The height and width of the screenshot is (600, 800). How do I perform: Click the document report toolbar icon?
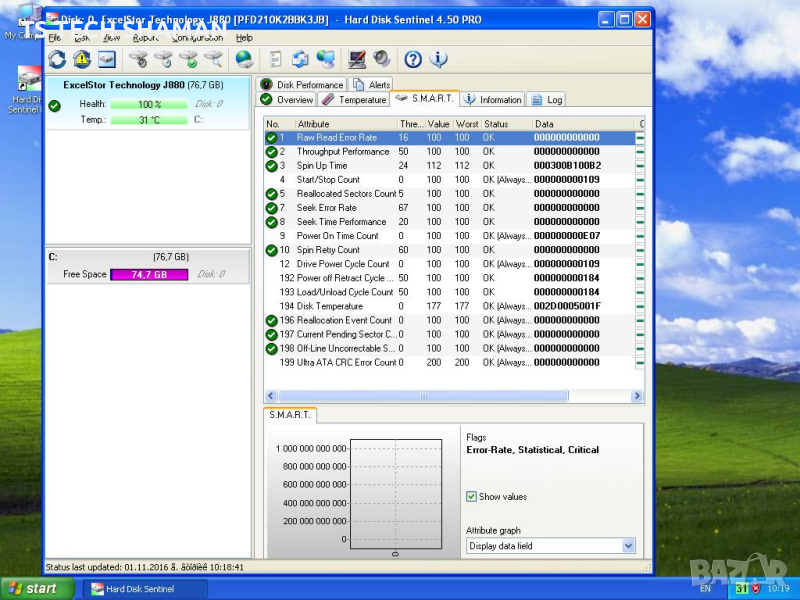(275, 60)
